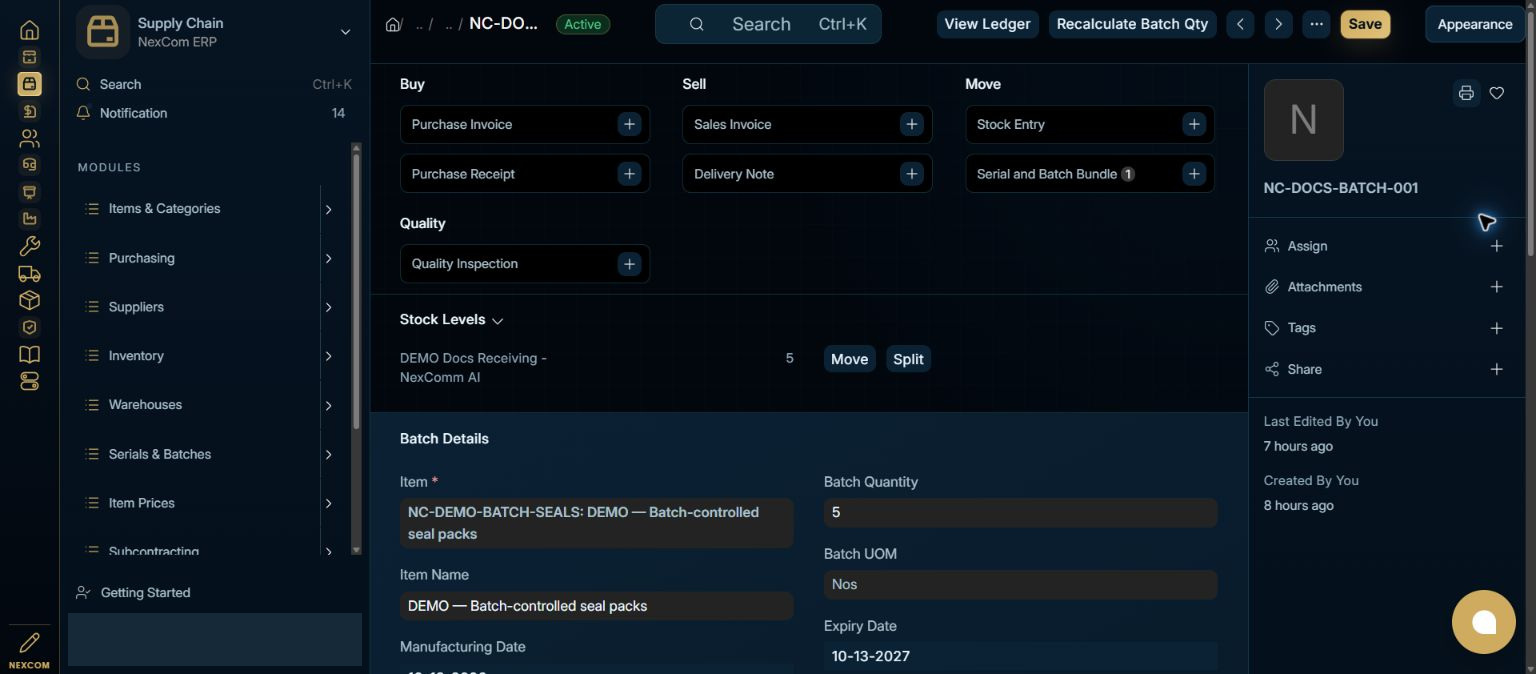Click the Batch UOM field
Screen dimensions: 1536x674
point(1020,584)
